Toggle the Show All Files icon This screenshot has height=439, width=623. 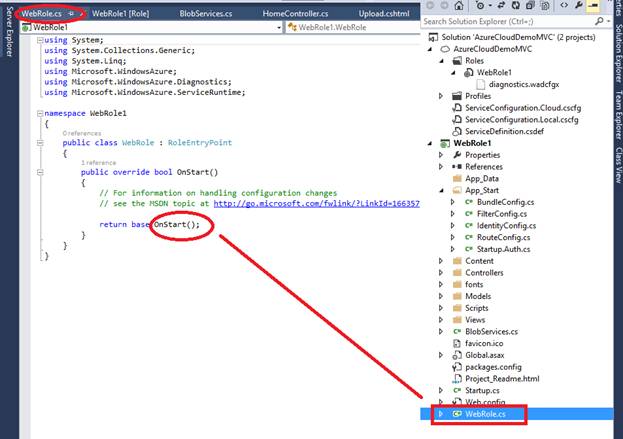coord(545,6)
